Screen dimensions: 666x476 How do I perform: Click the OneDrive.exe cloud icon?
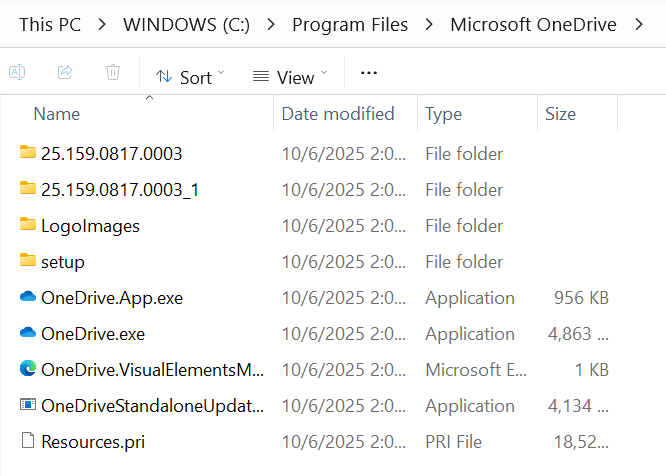pos(27,334)
